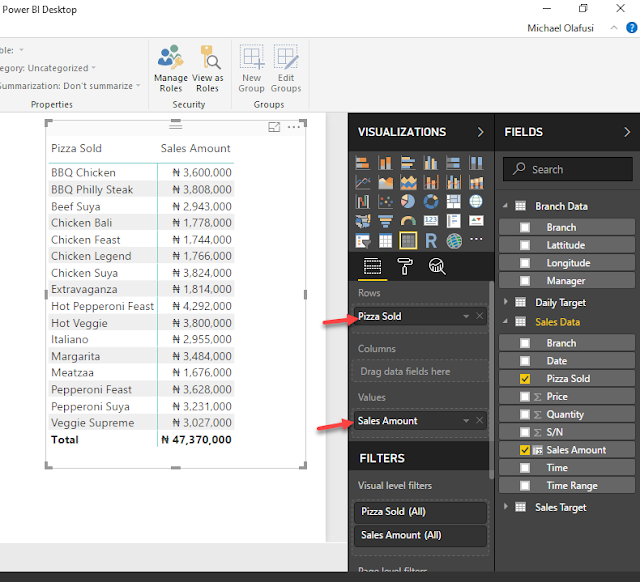Switch to the Analytics tab

click(437, 267)
